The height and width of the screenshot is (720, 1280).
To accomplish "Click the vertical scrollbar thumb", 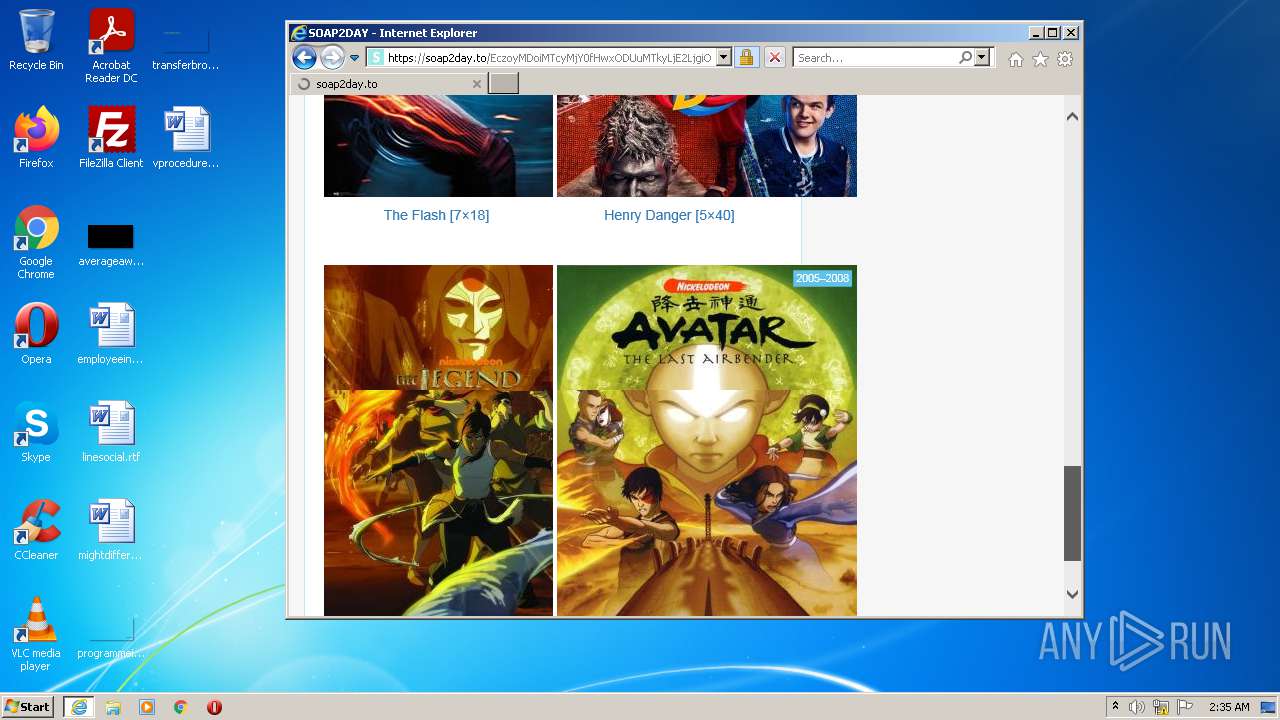I will coord(1072,513).
